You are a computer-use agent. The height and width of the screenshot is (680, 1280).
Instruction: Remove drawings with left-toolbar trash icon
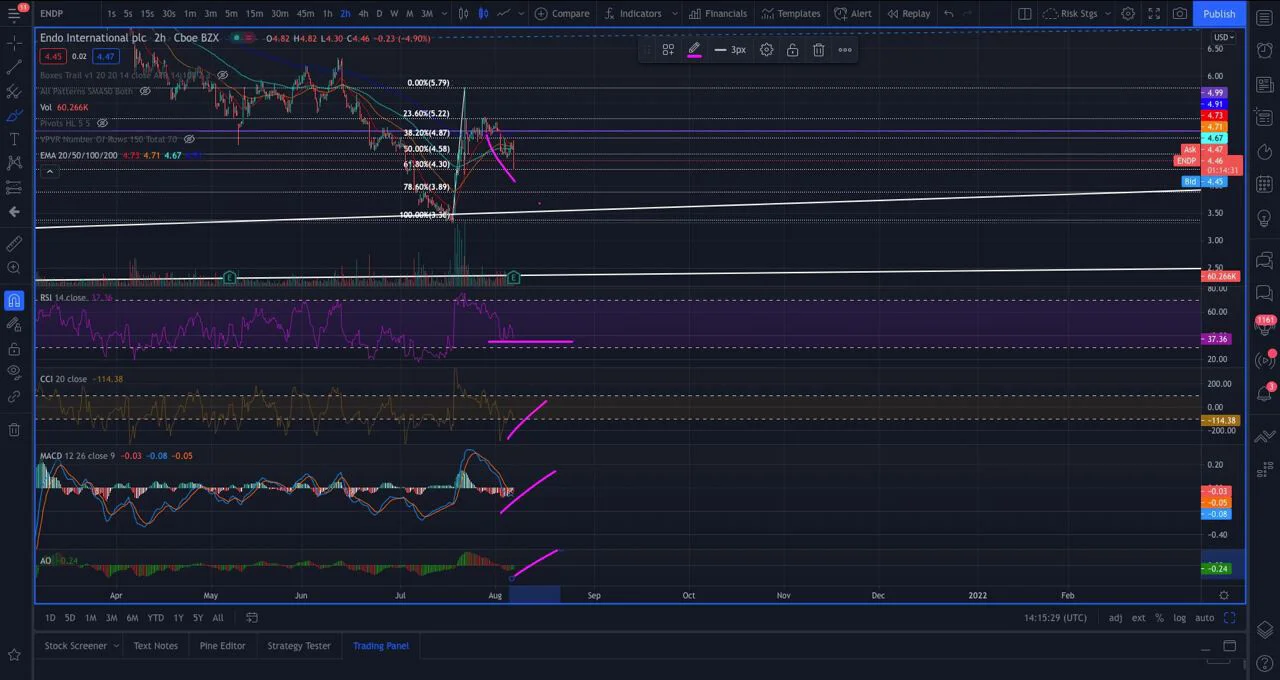click(14, 429)
